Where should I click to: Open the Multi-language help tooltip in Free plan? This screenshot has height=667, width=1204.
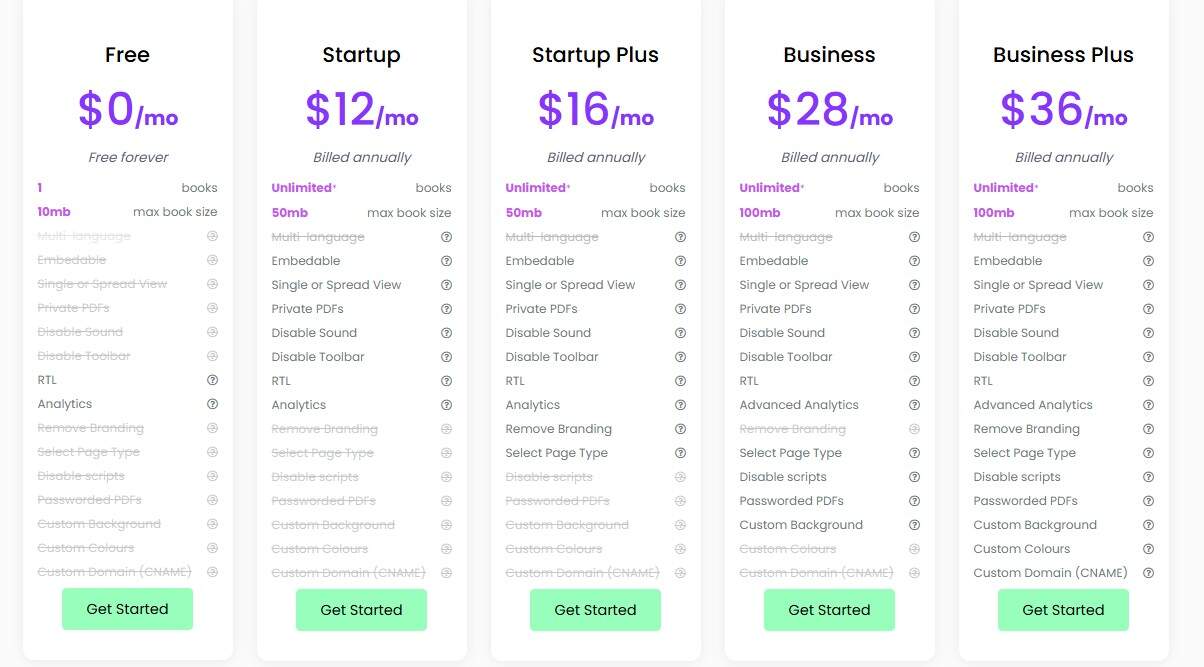coord(212,236)
